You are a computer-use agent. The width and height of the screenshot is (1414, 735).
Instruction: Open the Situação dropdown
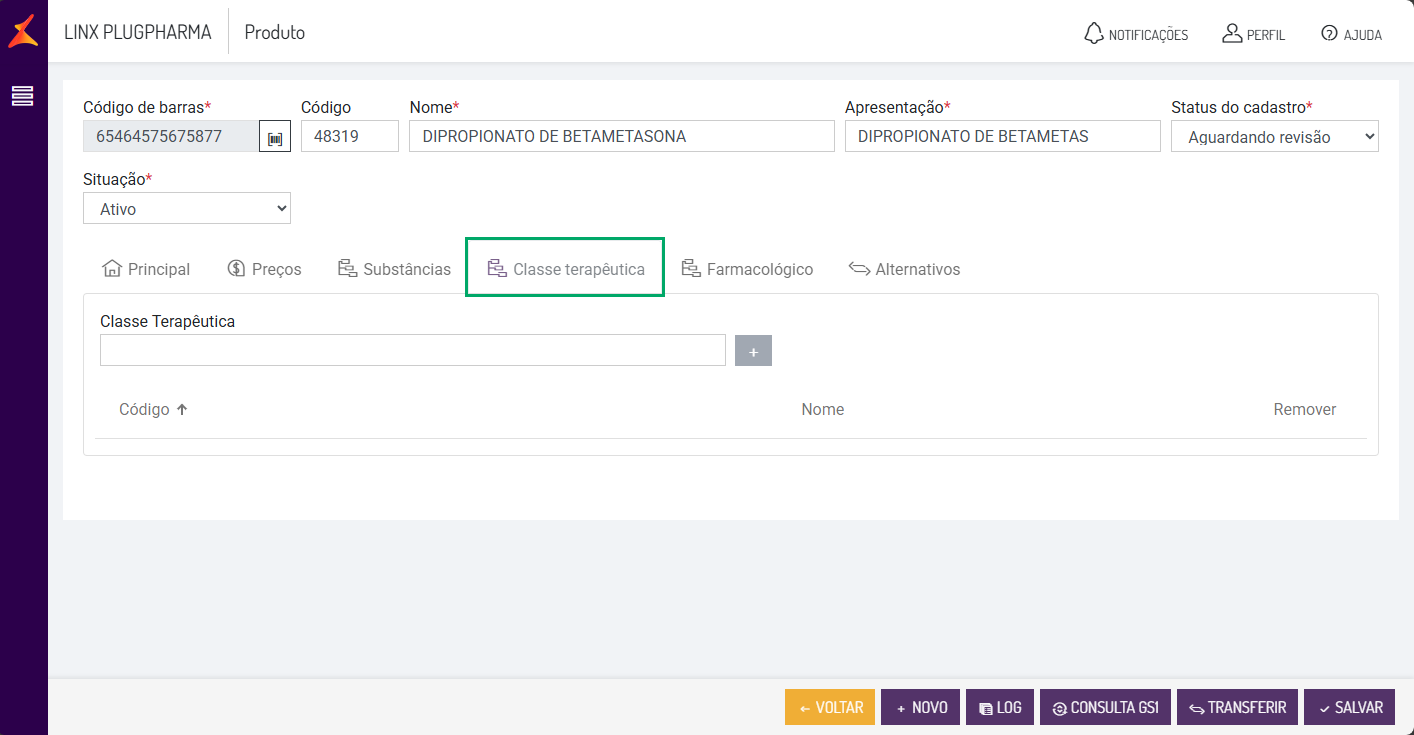tap(187, 209)
